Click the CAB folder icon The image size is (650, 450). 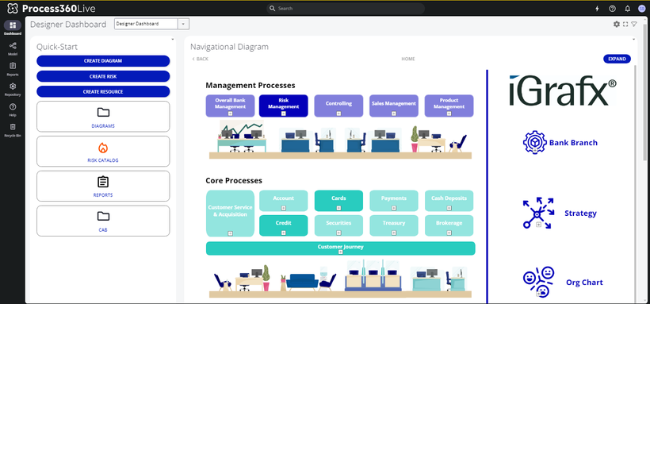click(x=103, y=216)
